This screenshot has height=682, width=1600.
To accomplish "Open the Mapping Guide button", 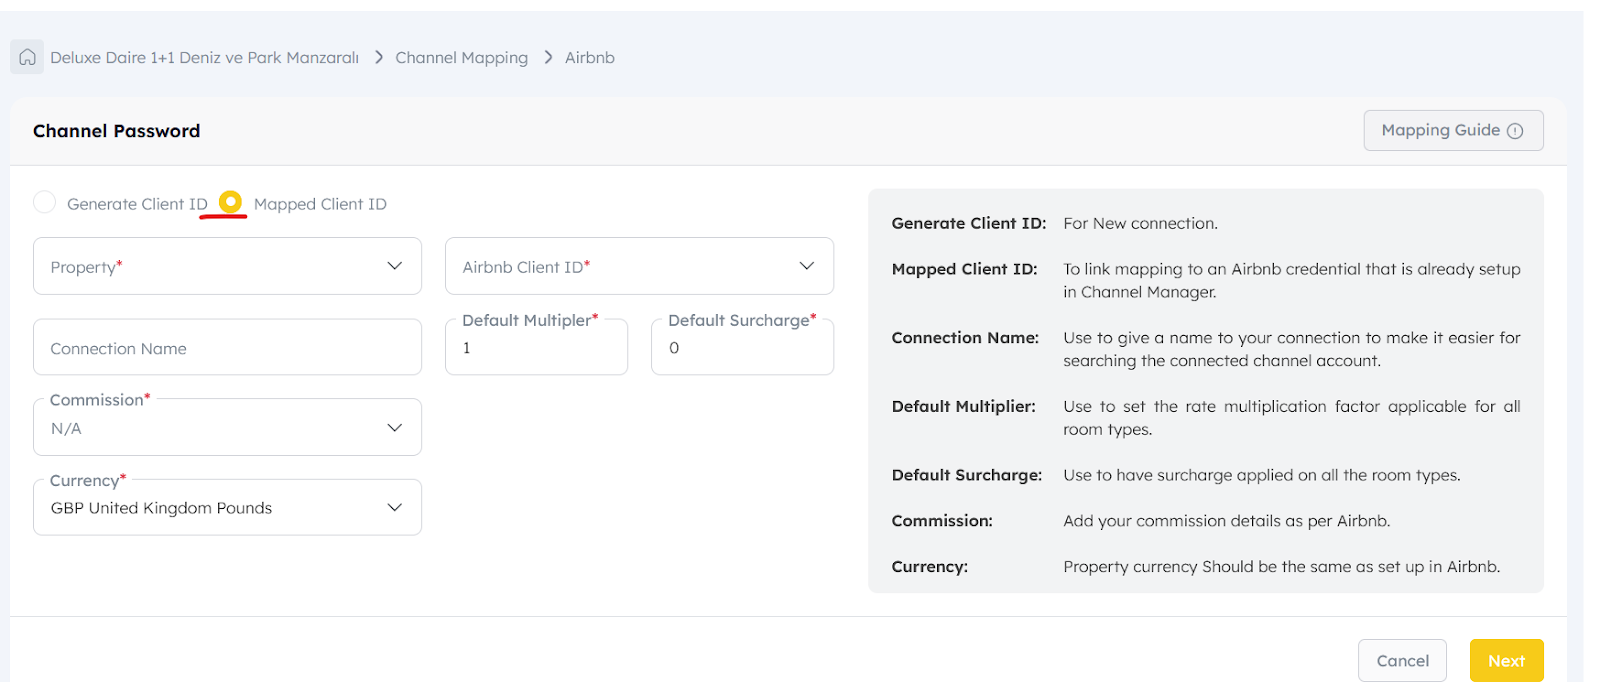I will pos(1453,131).
